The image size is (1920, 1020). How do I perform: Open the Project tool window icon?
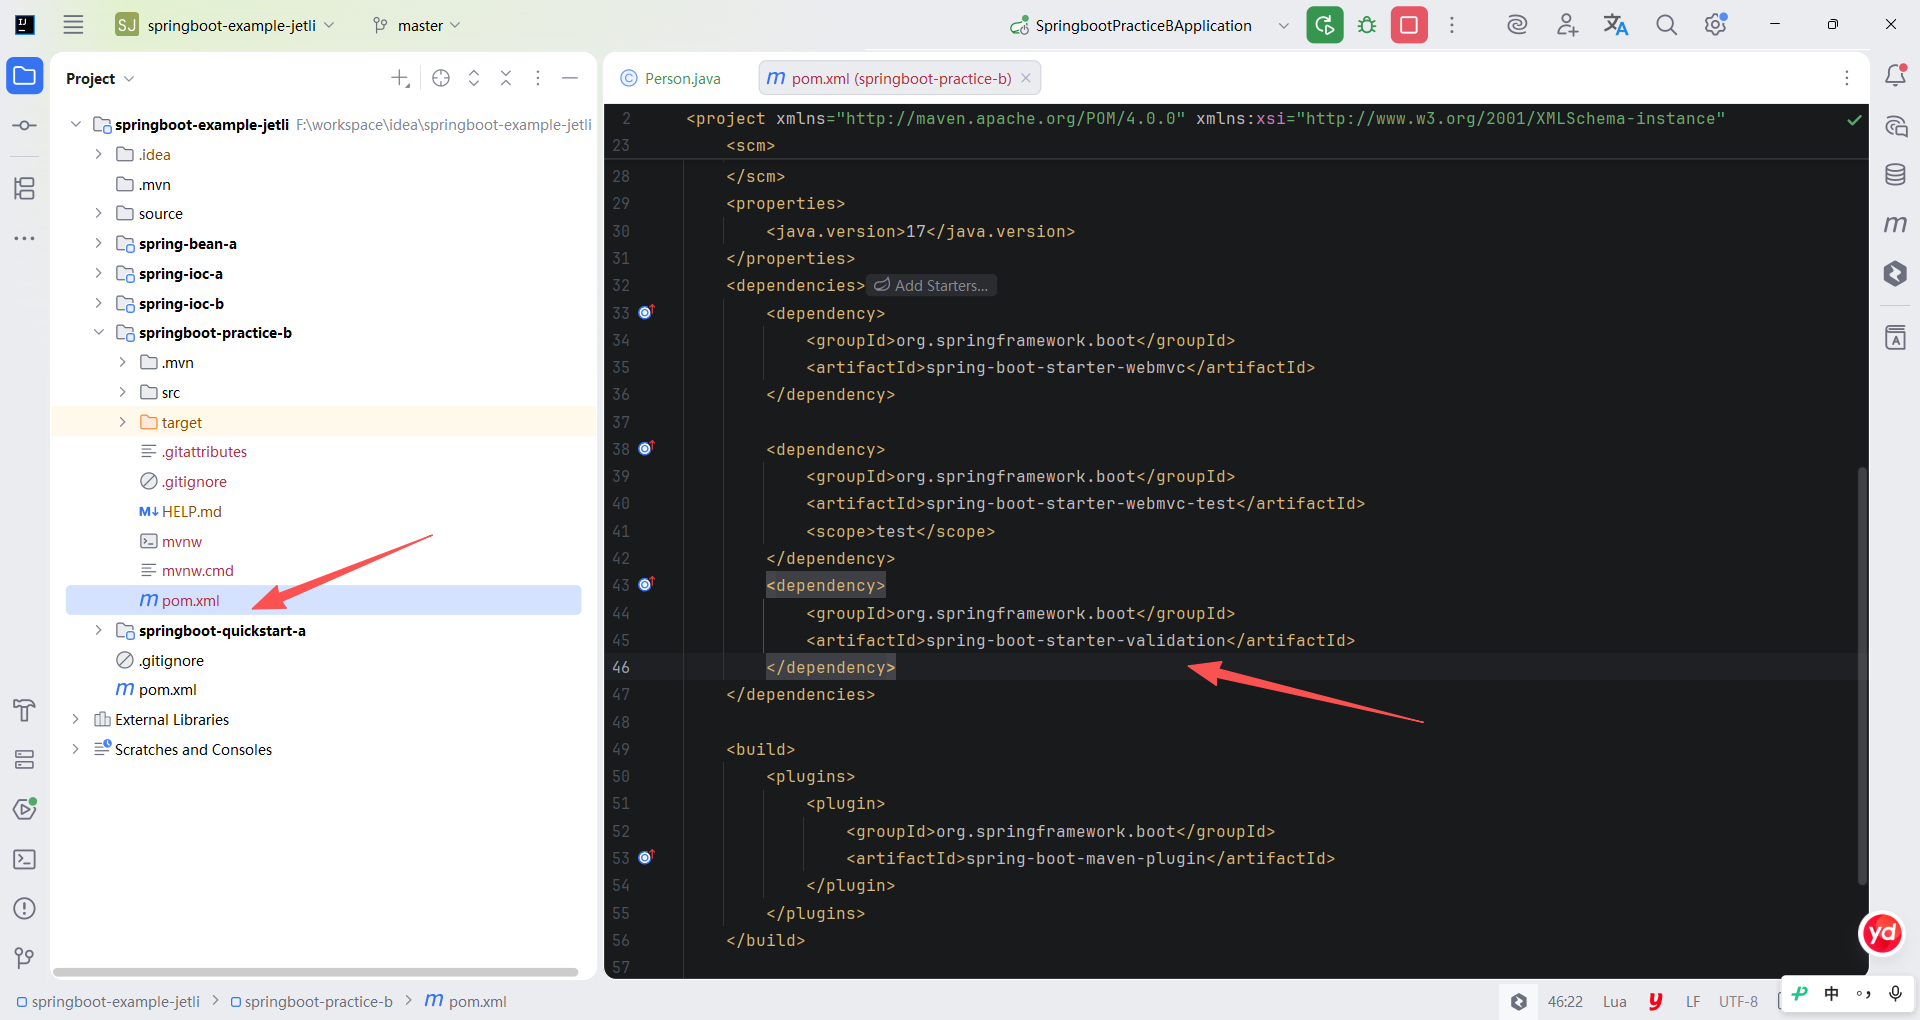[x=25, y=76]
